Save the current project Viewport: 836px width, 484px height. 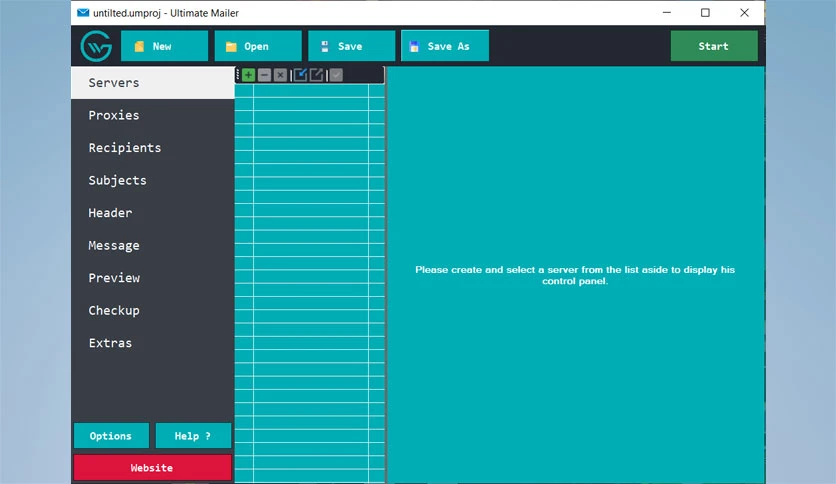pyautogui.click(x=351, y=46)
